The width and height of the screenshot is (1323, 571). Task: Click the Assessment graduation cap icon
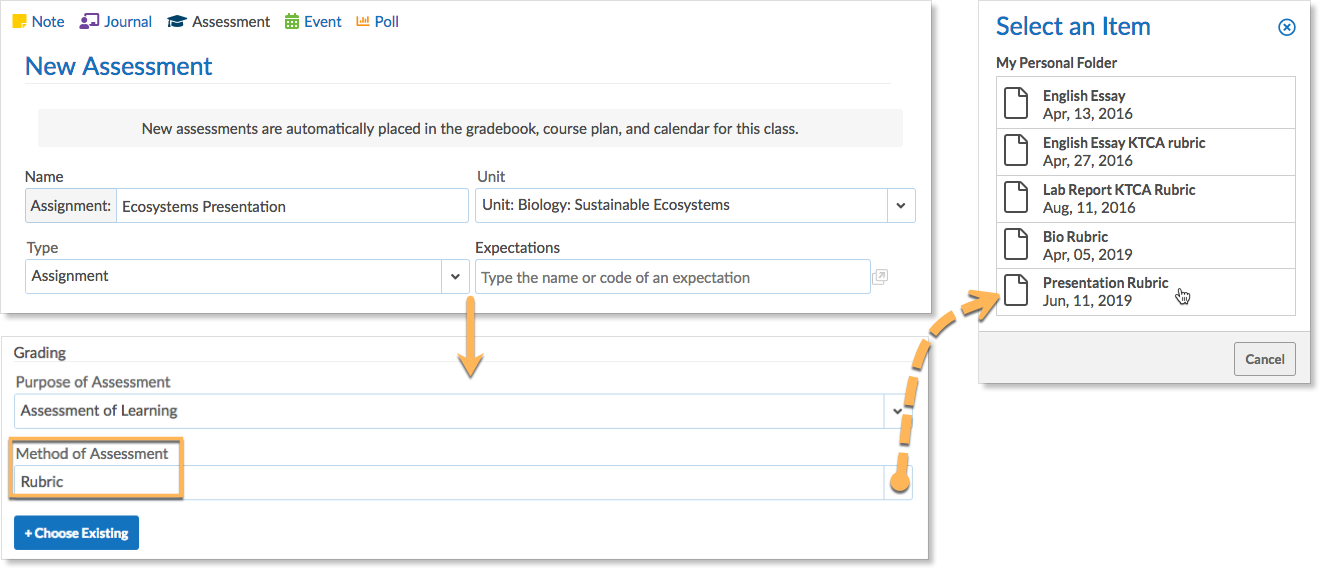tap(176, 21)
